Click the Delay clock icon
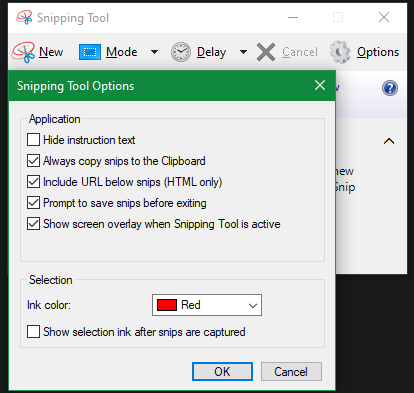This screenshot has height=393, width=414. click(x=181, y=52)
